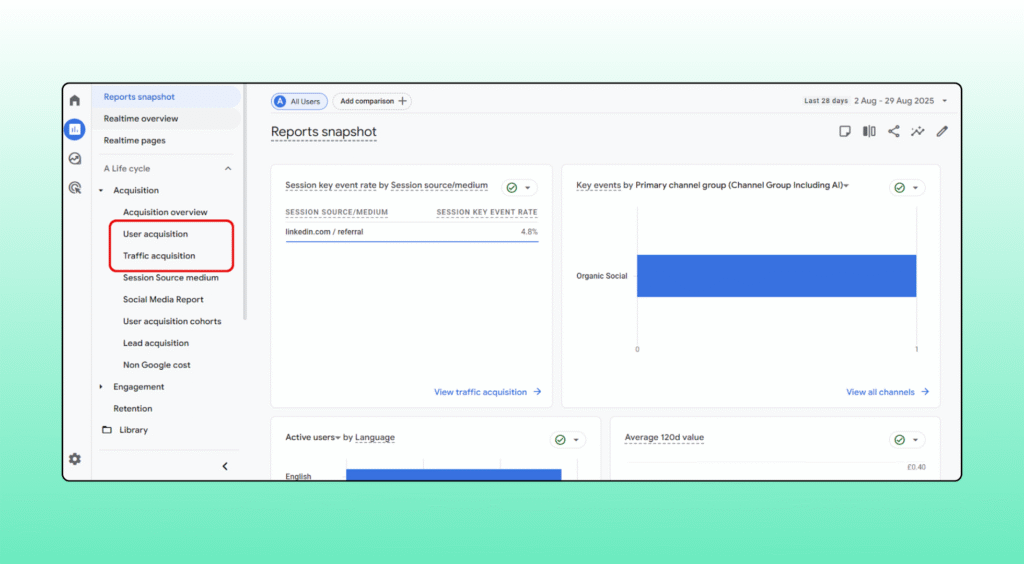Open the Advertising target icon
Screen dimensions: 1024x564
(x=74, y=187)
